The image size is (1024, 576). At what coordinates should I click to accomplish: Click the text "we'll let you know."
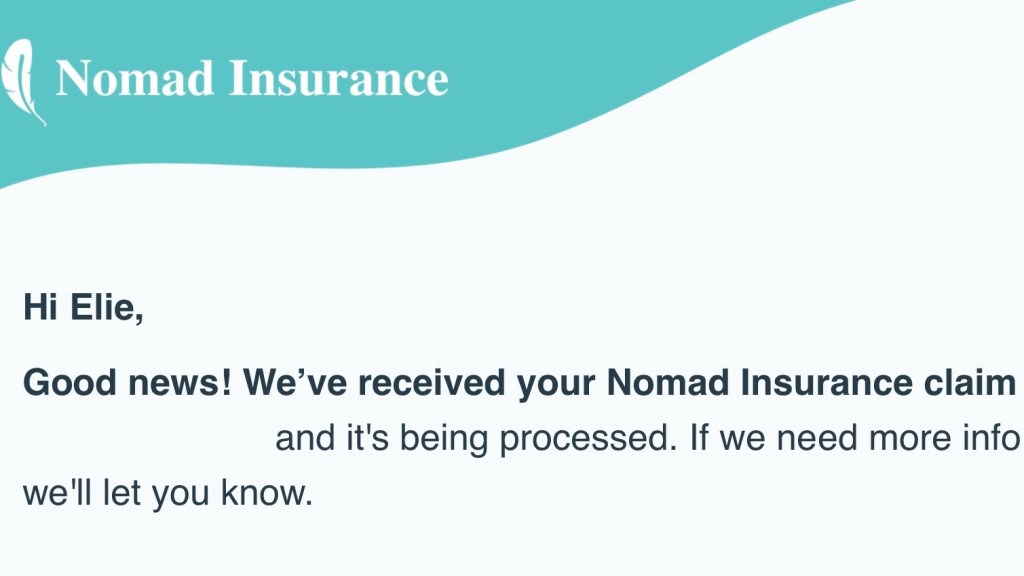[168, 494]
